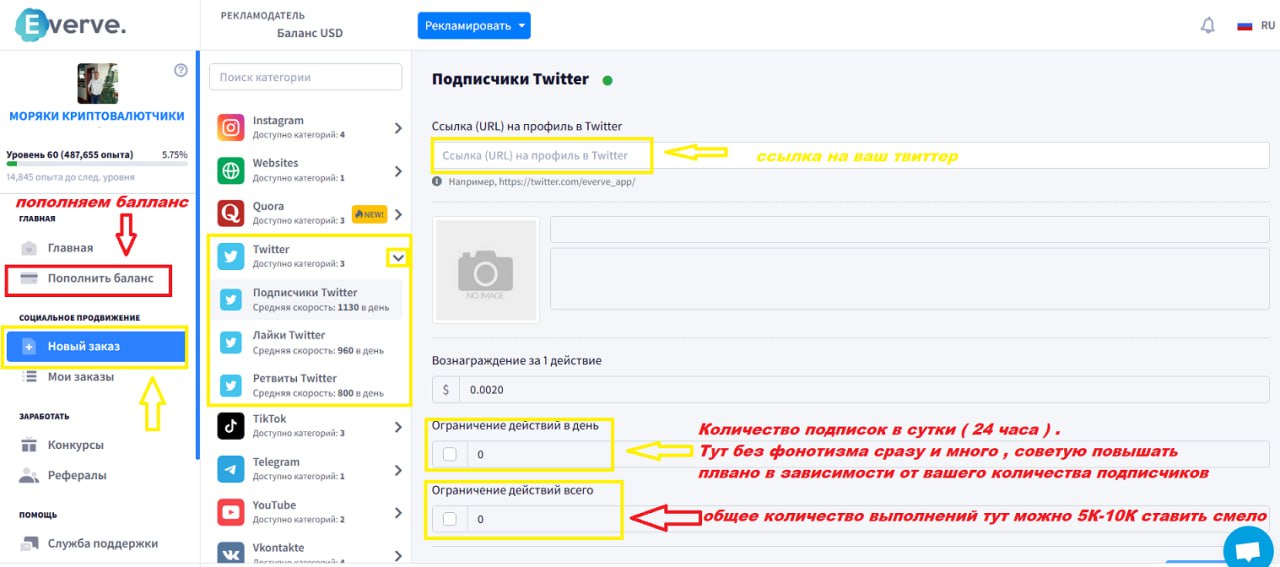Click the daily action limit number field
Screen dimensions: 1280x567
[x=868, y=454]
